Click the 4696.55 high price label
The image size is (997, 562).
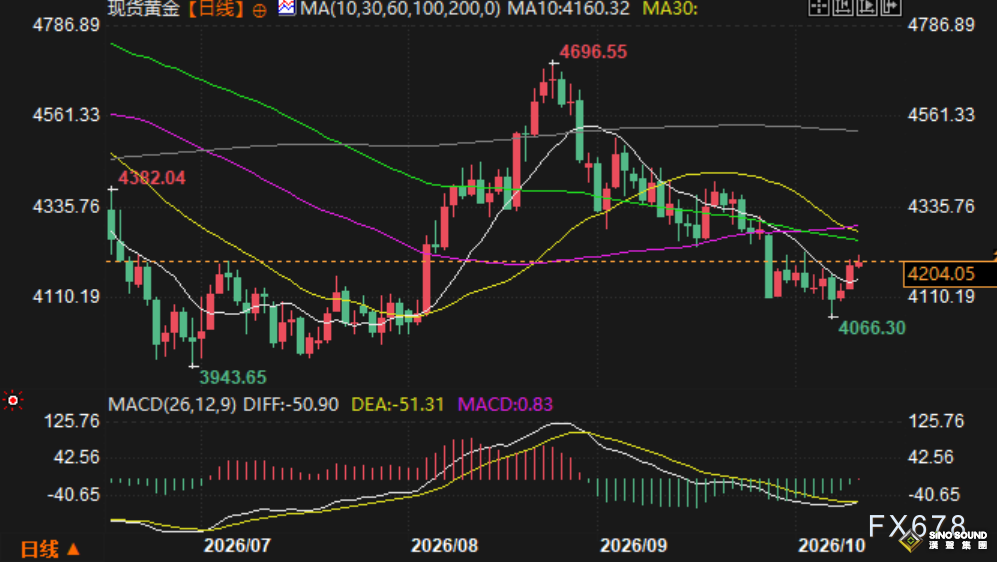[x=593, y=52]
